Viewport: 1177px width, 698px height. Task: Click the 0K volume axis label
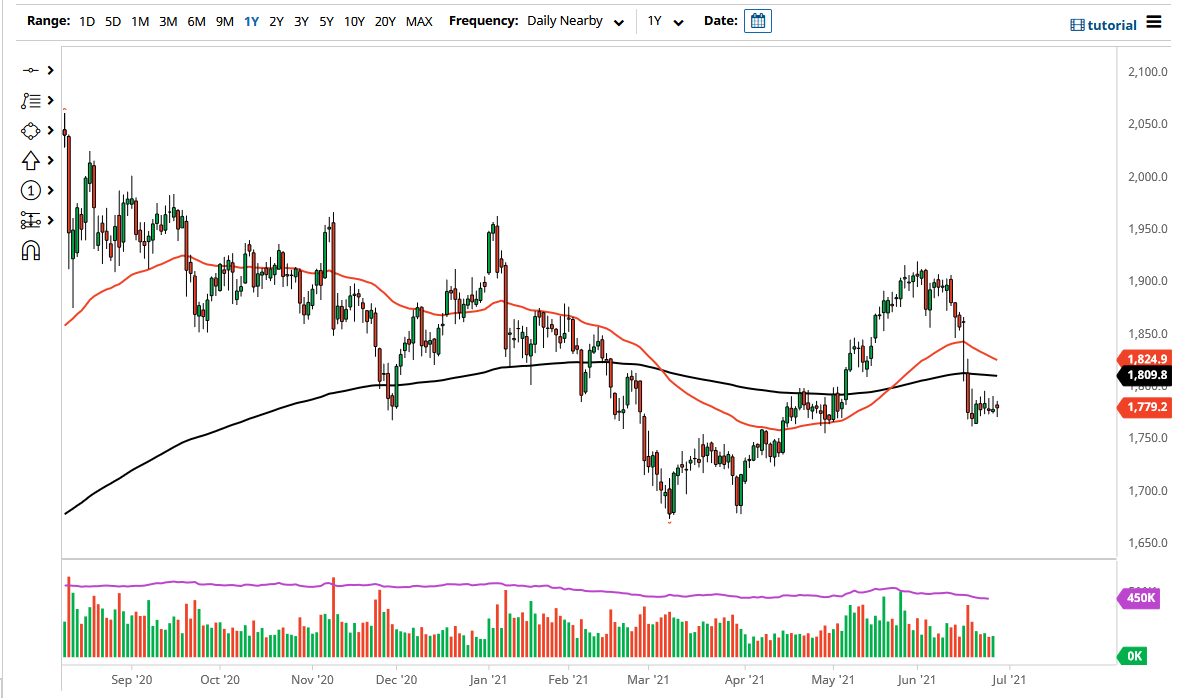pyautogui.click(x=1132, y=656)
